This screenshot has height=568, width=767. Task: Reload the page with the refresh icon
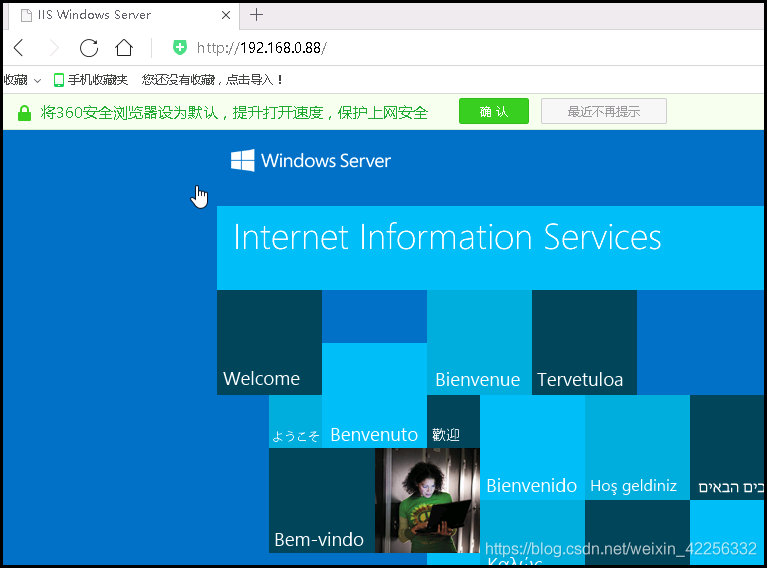(x=89, y=48)
